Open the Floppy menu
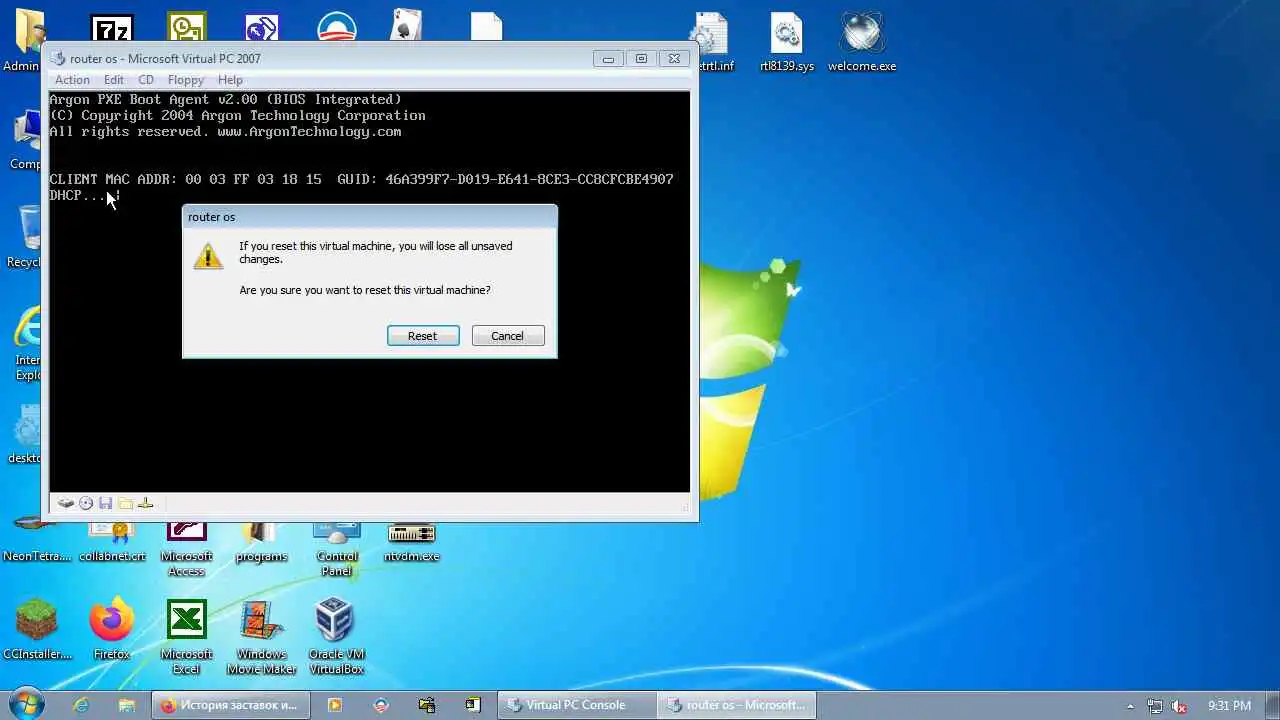The image size is (1280, 720). (x=186, y=80)
